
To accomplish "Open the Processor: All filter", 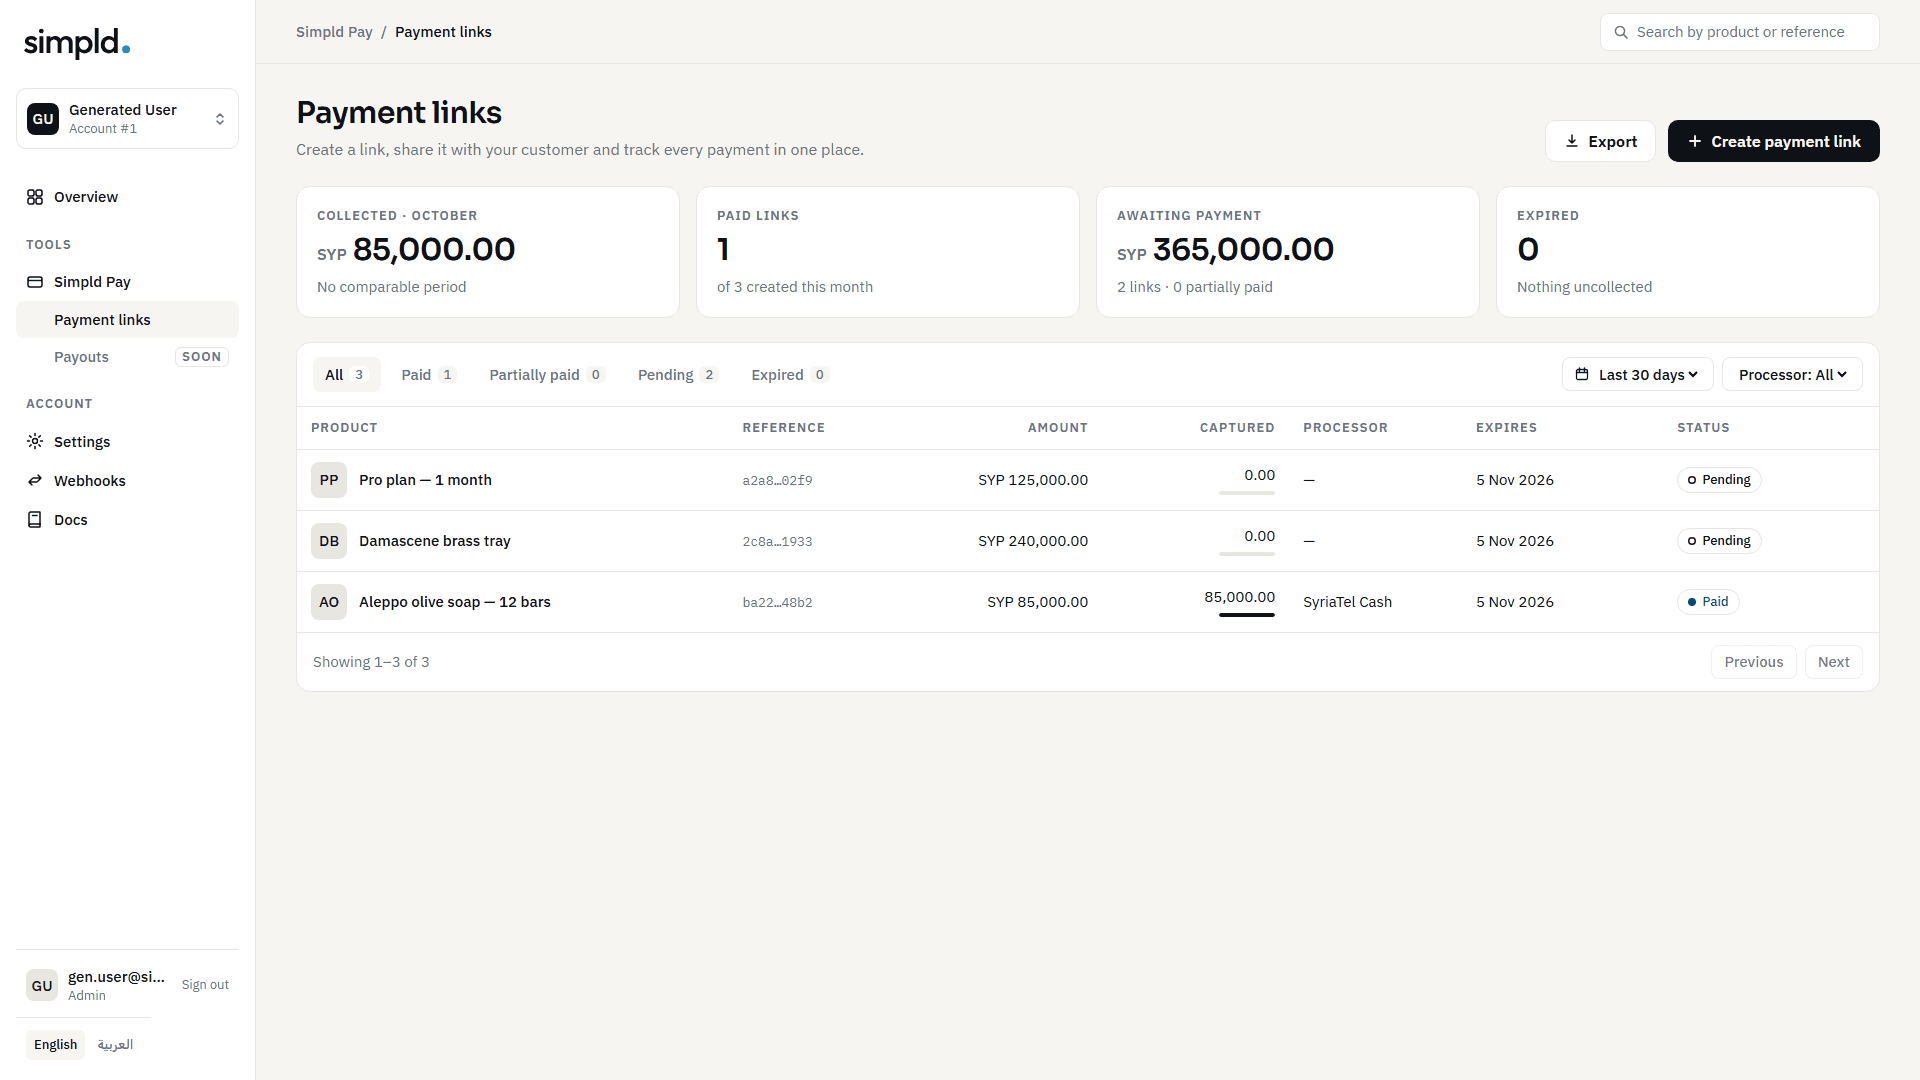I will click(1792, 374).
